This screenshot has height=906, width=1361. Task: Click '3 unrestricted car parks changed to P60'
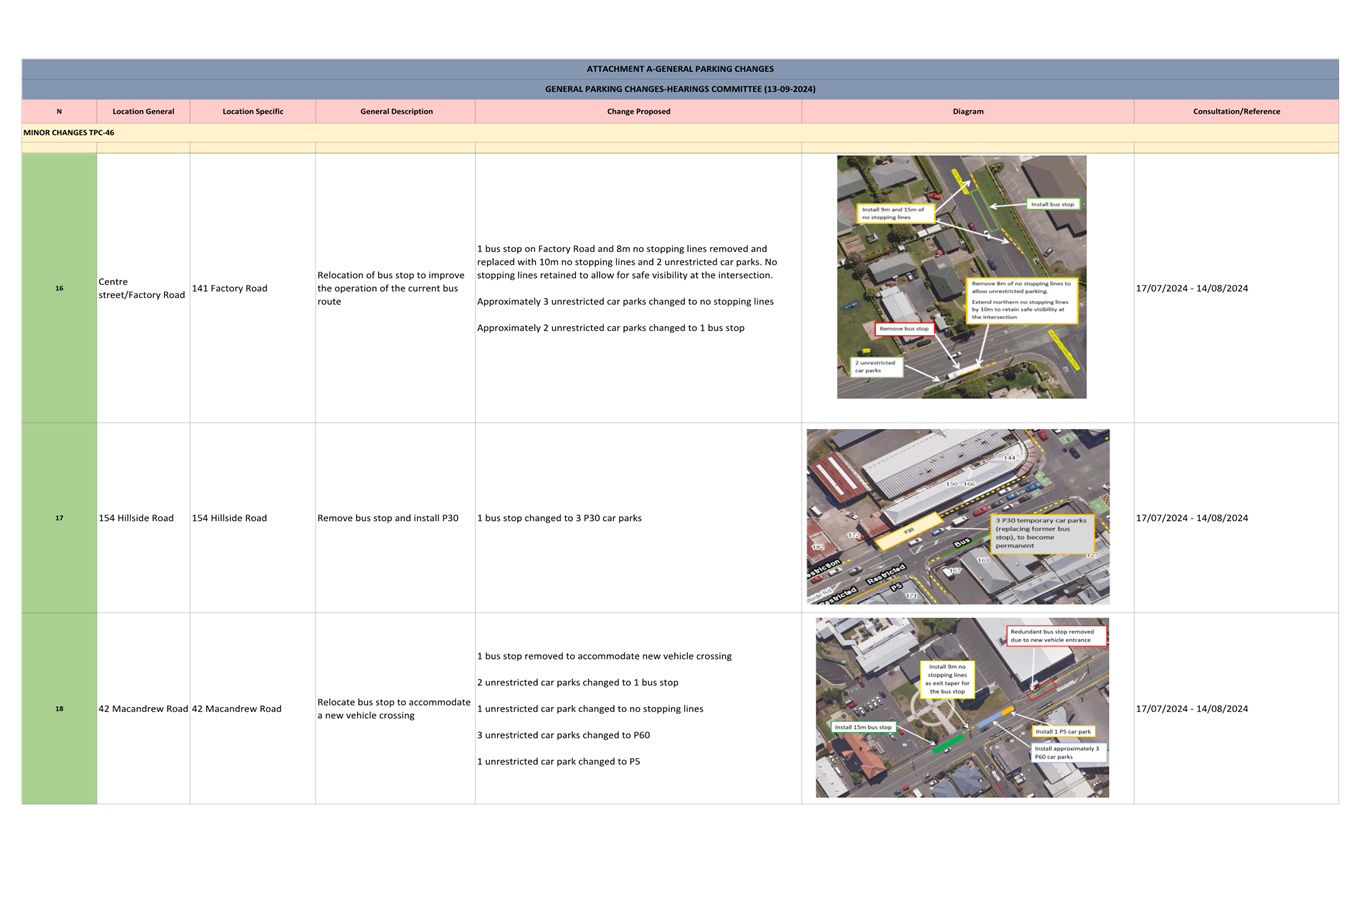564,735
